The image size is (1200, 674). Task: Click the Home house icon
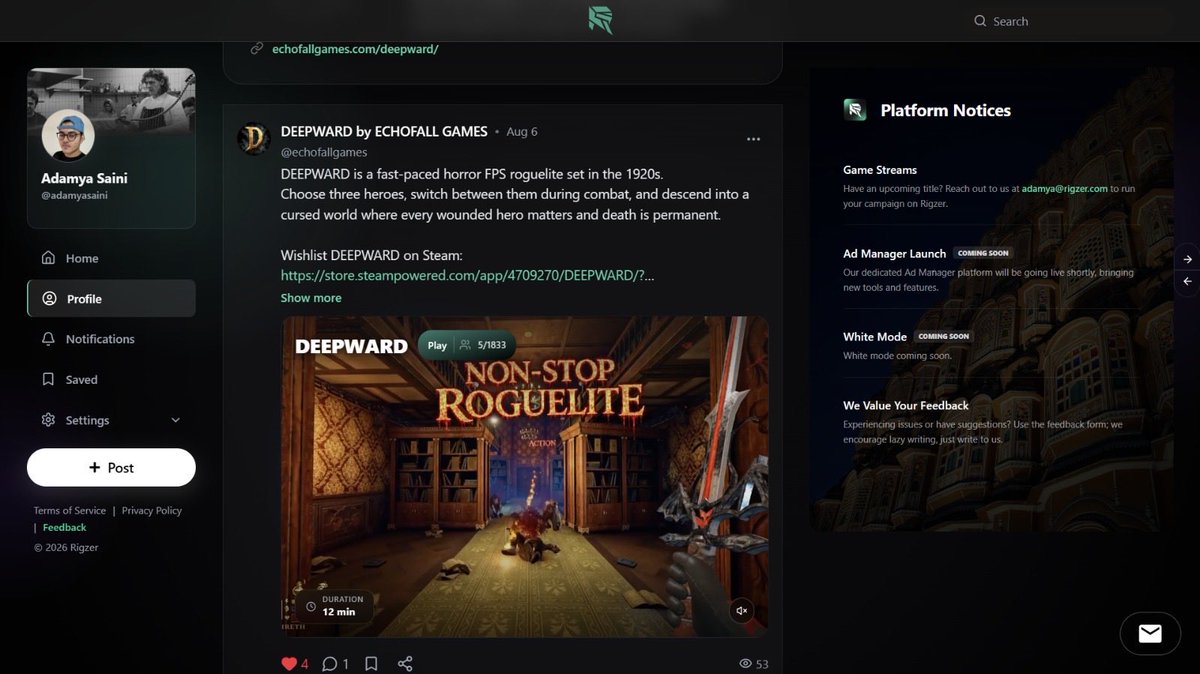[x=48, y=258]
